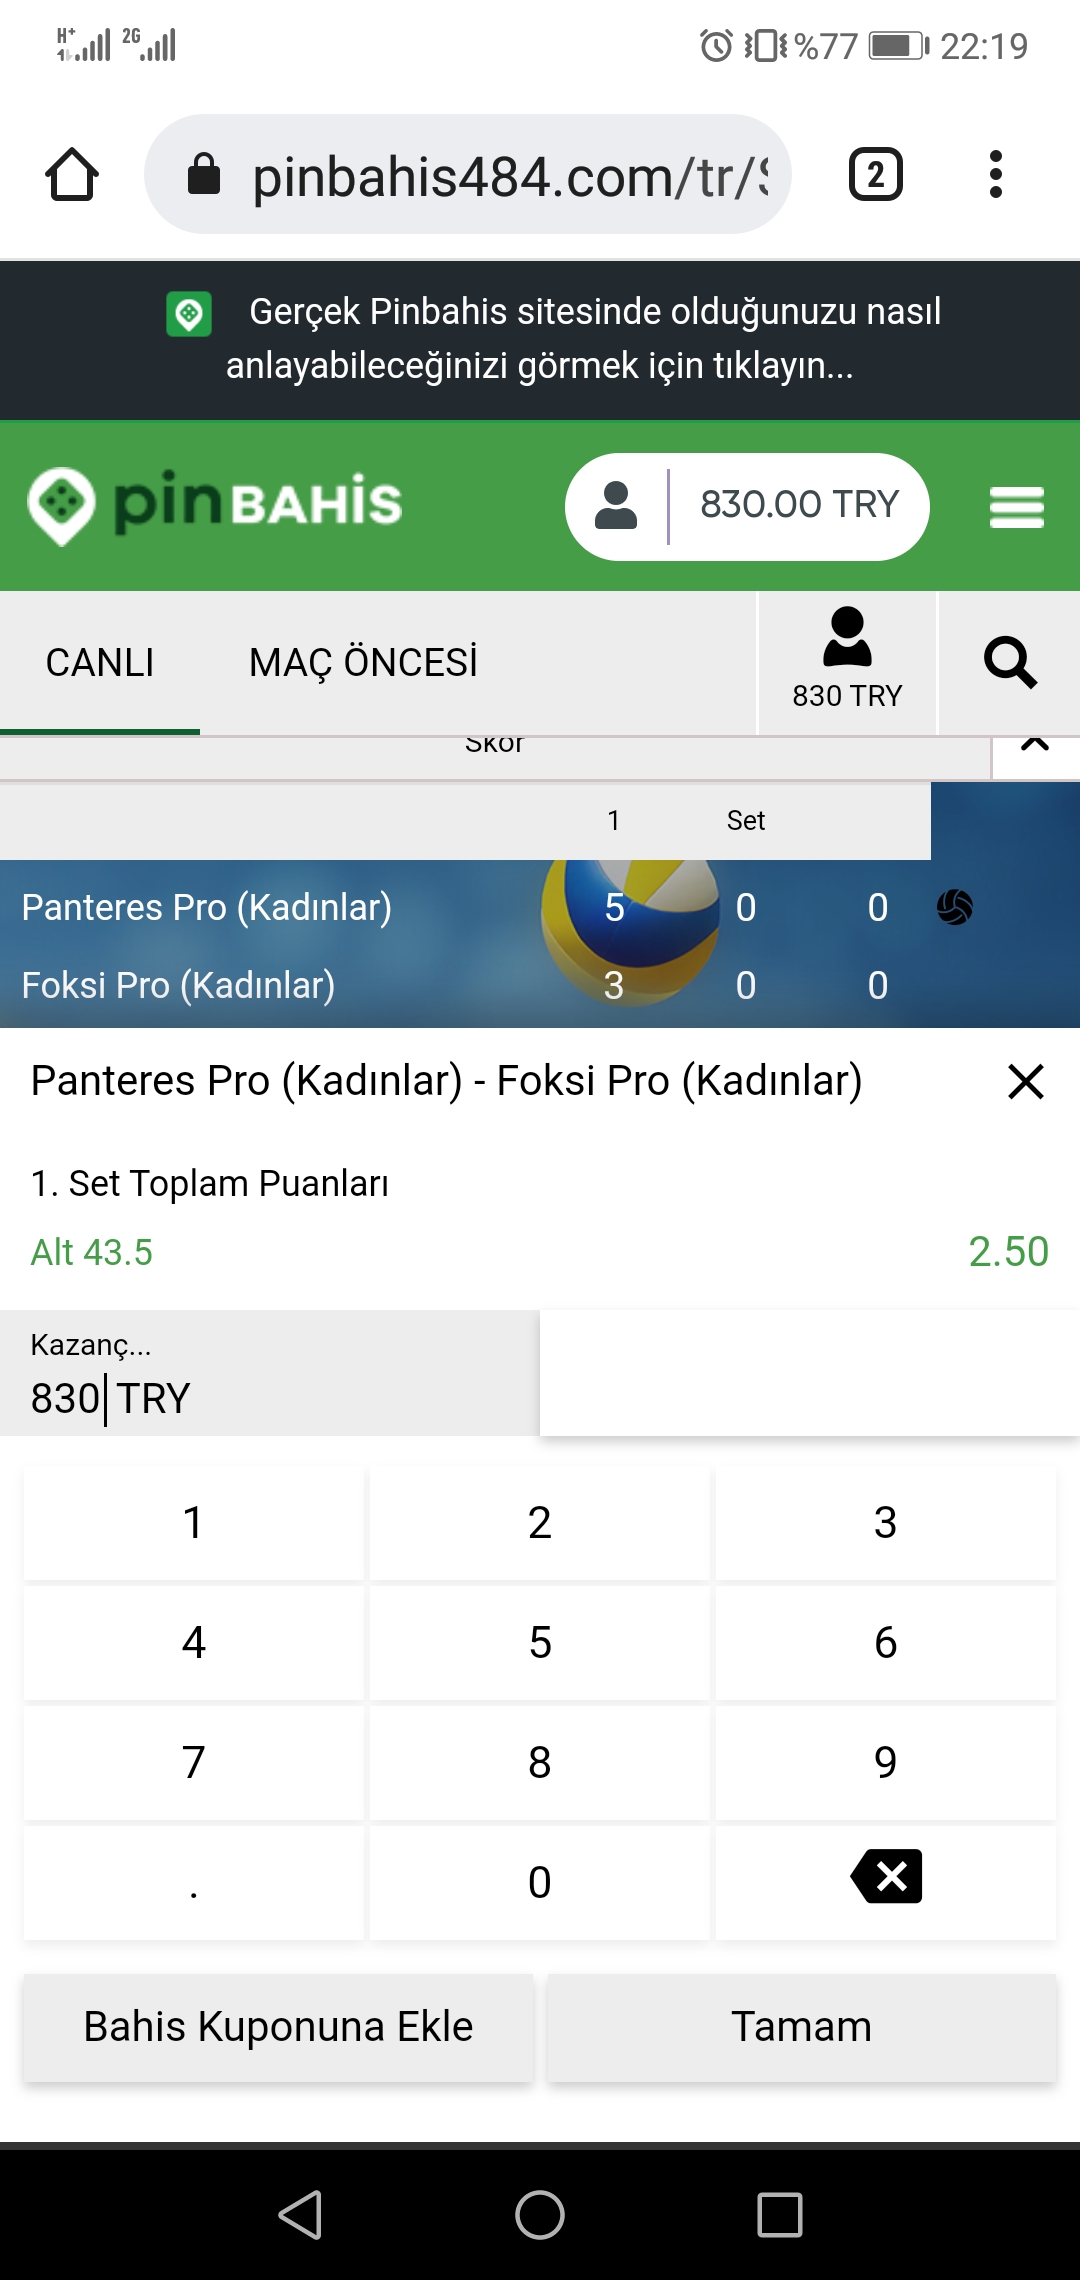1080x2280 pixels.
Task: Switch to the MAÇ ÖNCESİ tab
Action: 363,662
